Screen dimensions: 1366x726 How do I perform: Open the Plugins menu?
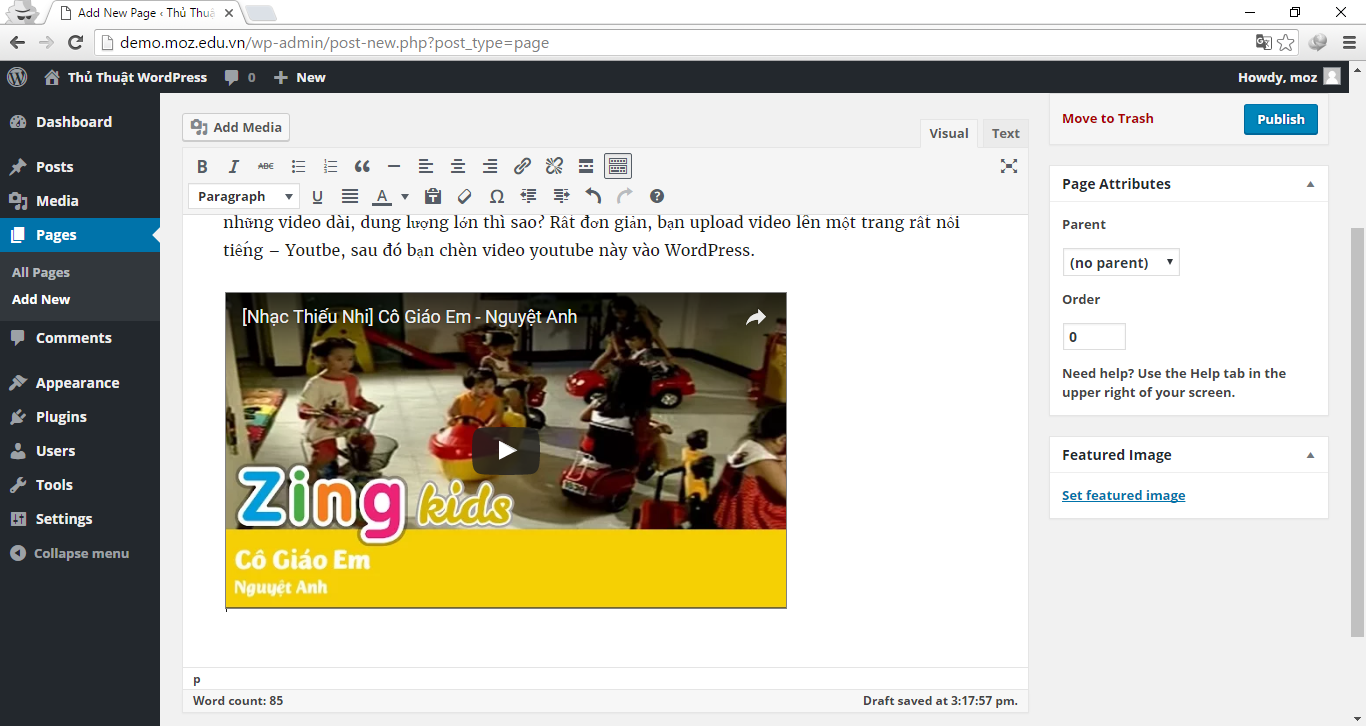(x=80, y=417)
